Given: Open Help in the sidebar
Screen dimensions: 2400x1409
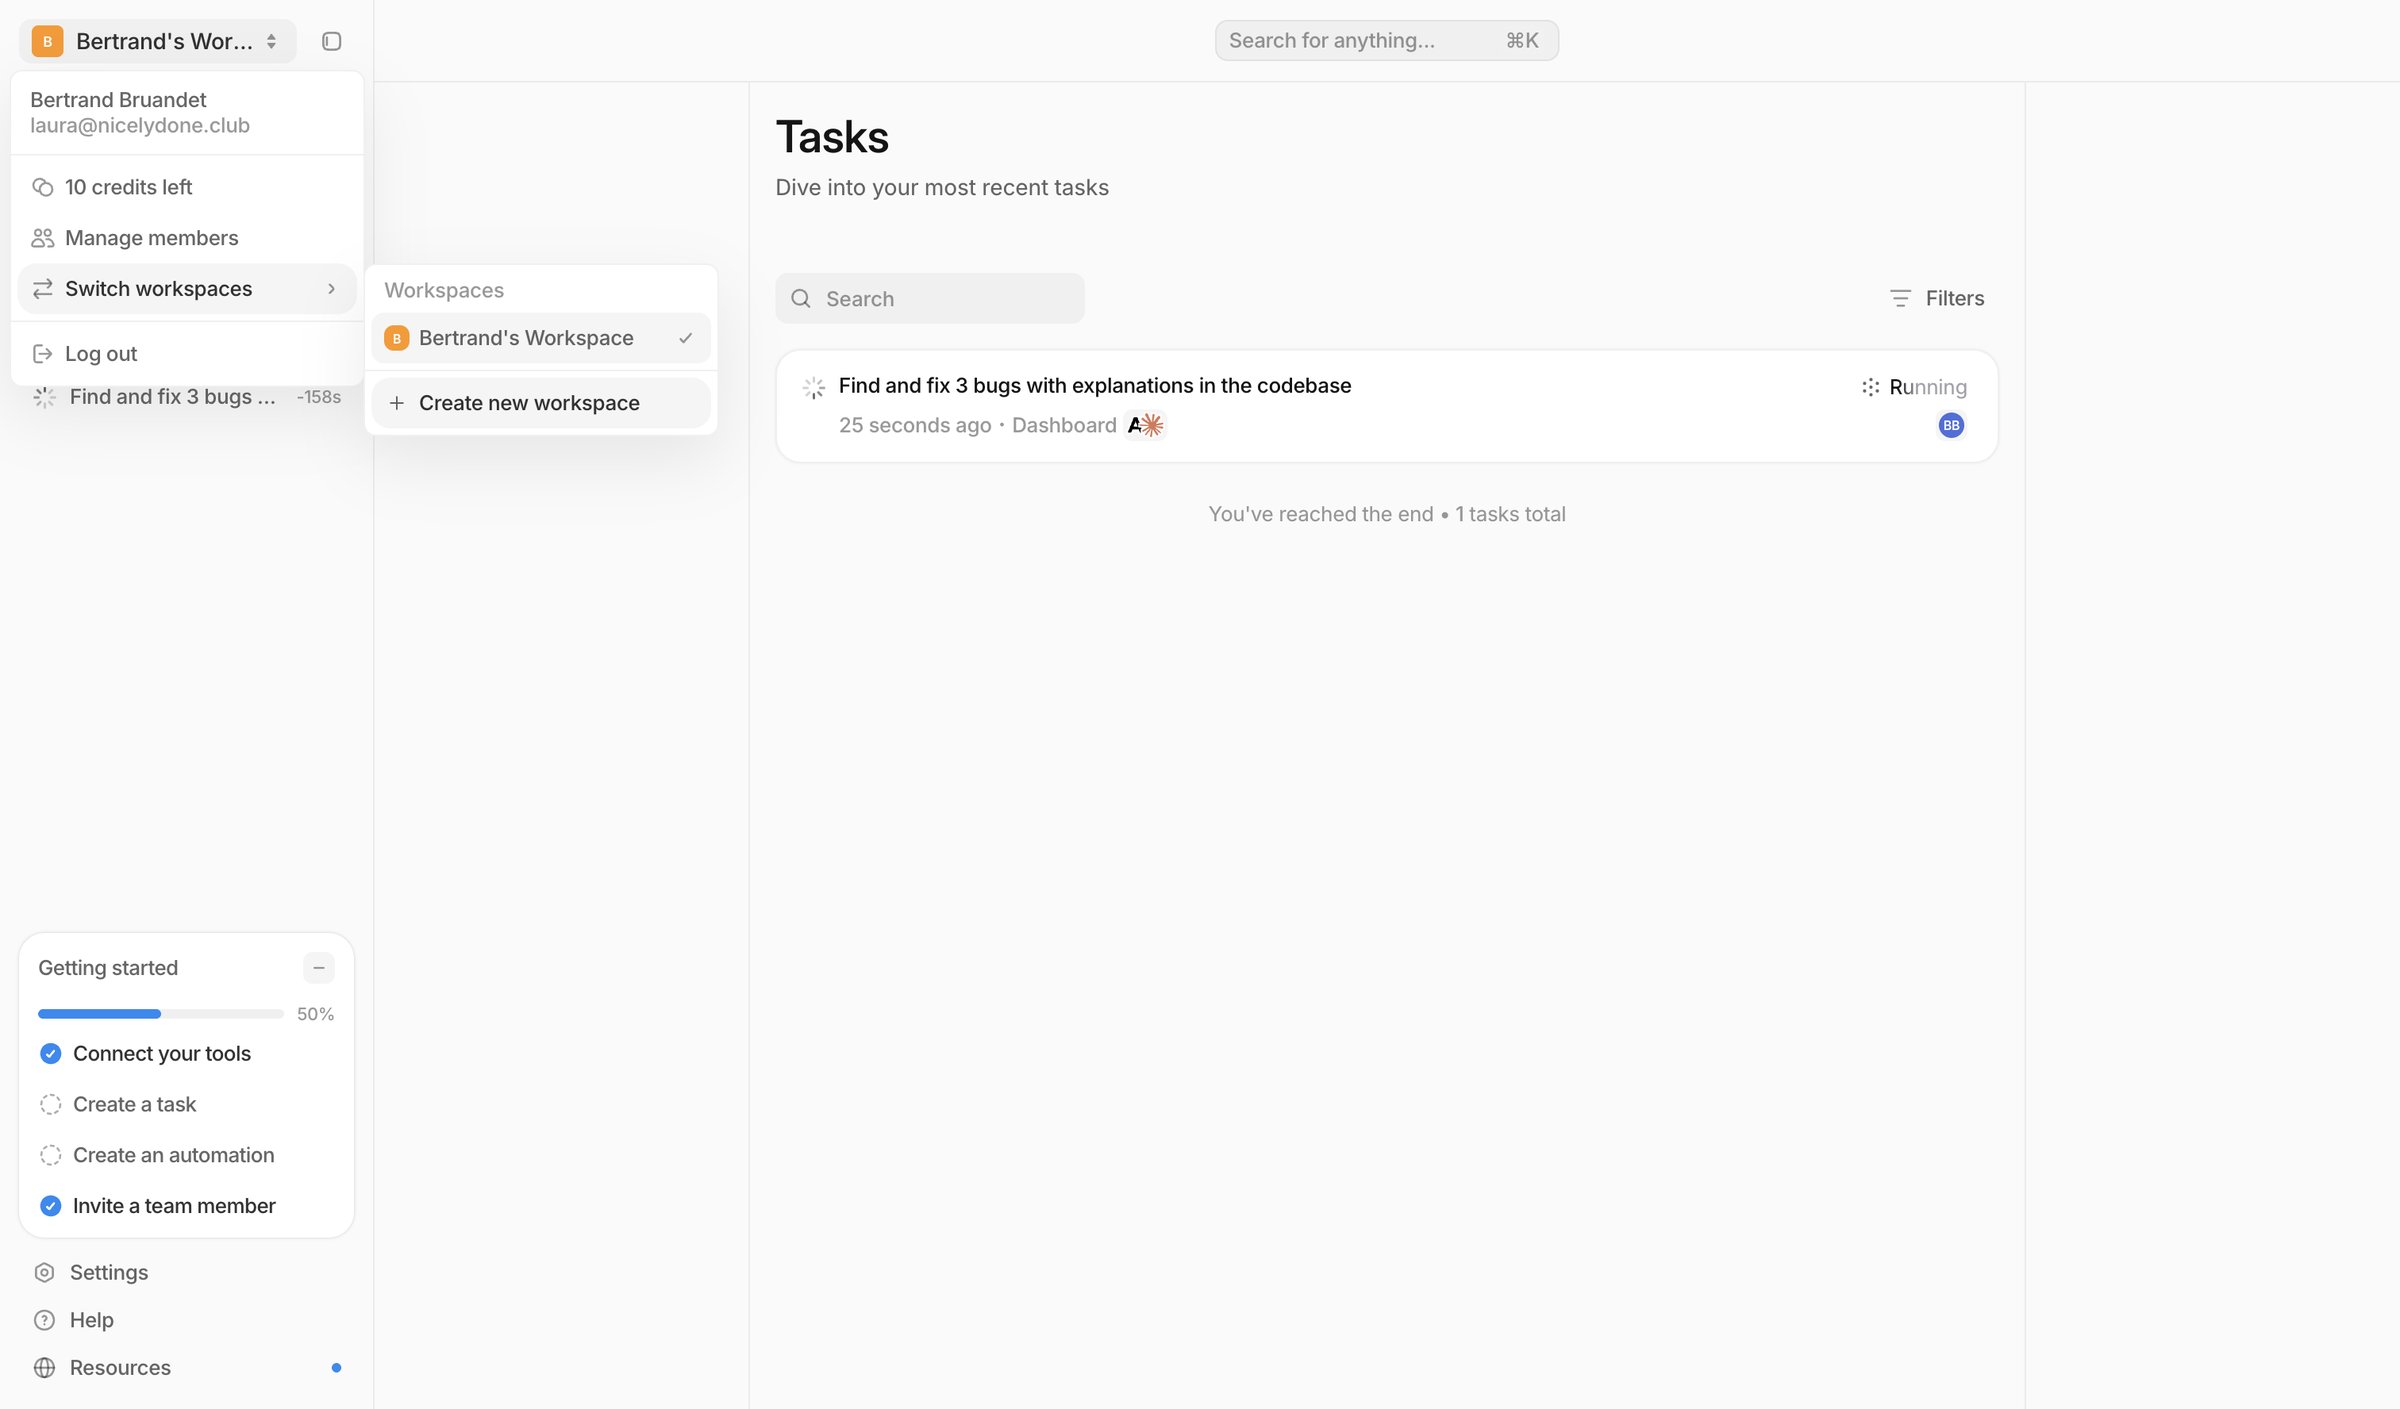Looking at the screenshot, I should (187, 1320).
